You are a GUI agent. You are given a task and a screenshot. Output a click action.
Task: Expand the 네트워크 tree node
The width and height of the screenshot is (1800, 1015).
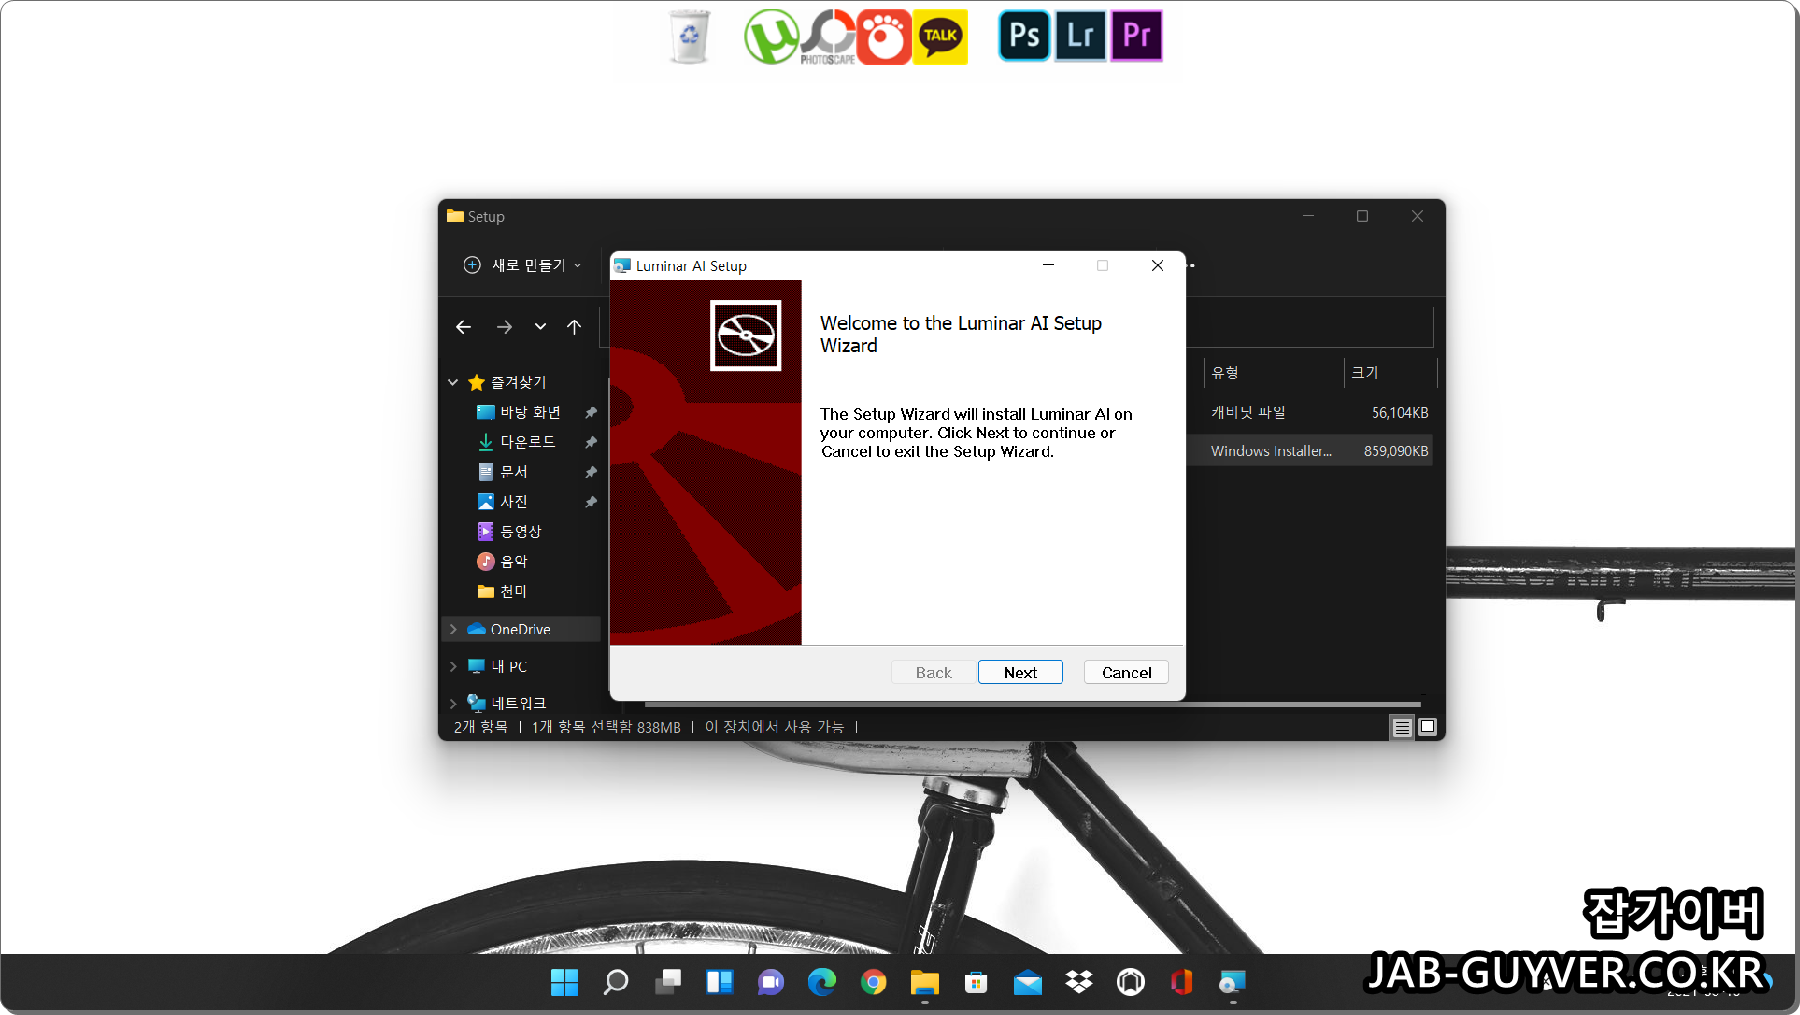[x=453, y=703]
